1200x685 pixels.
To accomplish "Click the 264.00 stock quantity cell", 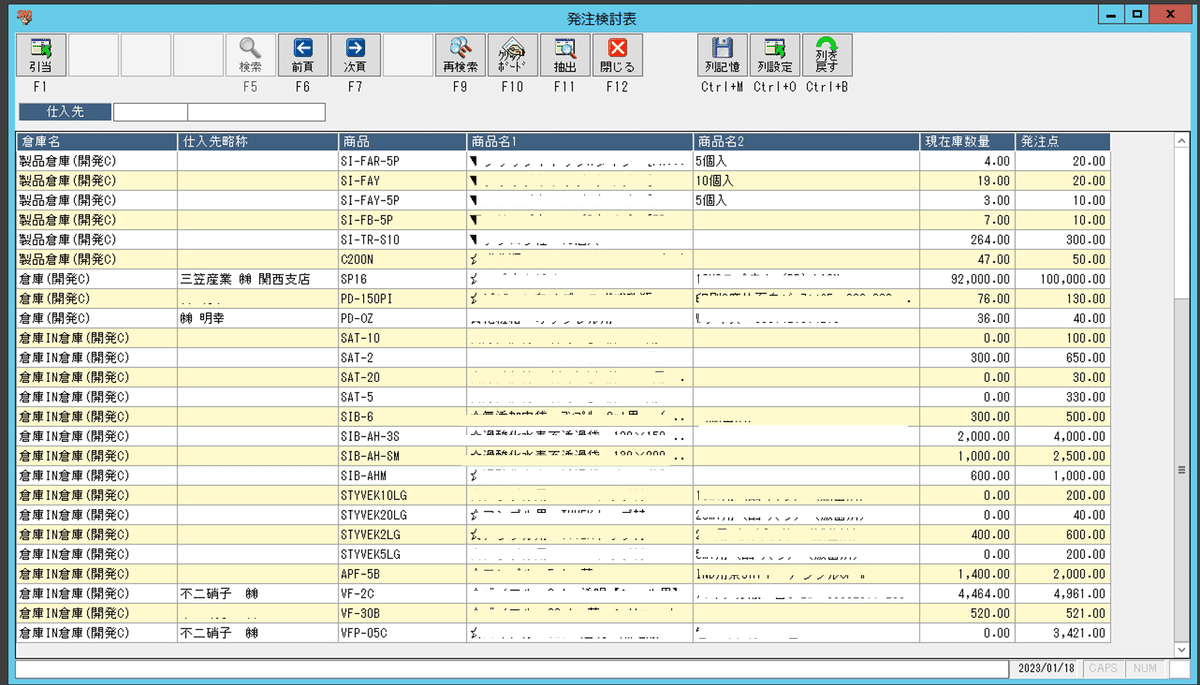I will (967, 240).
